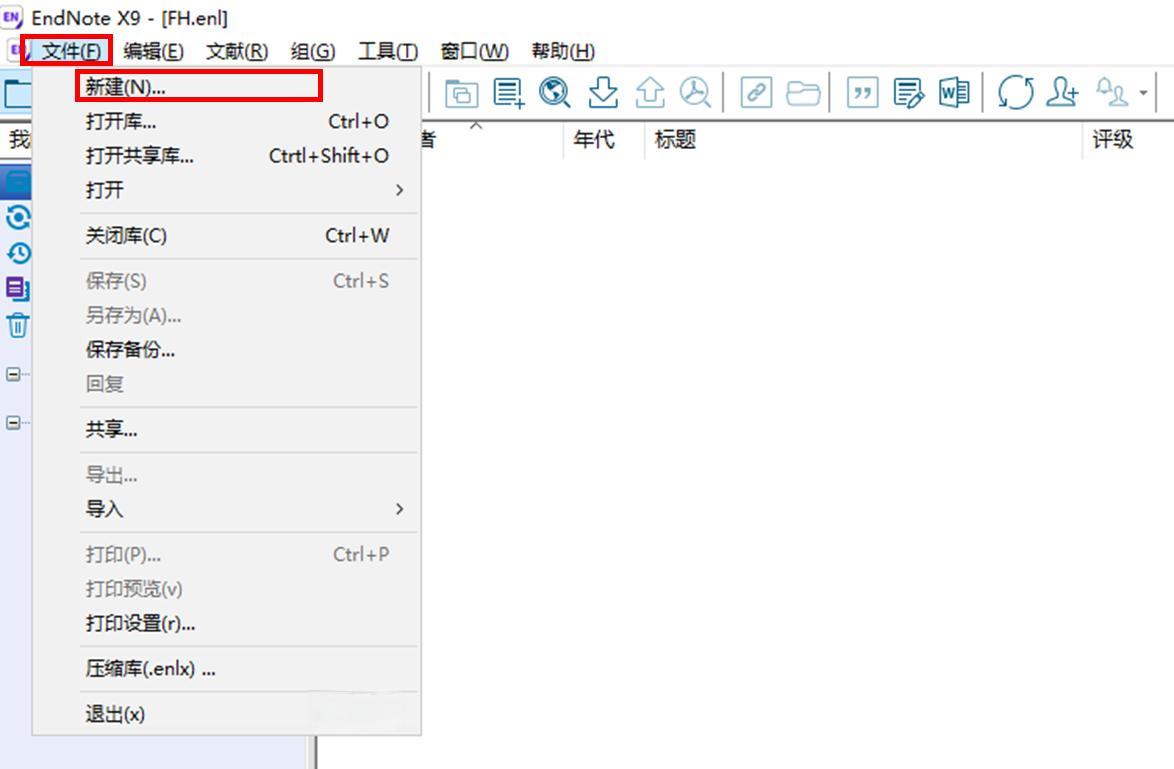Open the 窗口(W) menu
The width and height of the screenshot is (1174, 769).
click(x=474, y=51)
